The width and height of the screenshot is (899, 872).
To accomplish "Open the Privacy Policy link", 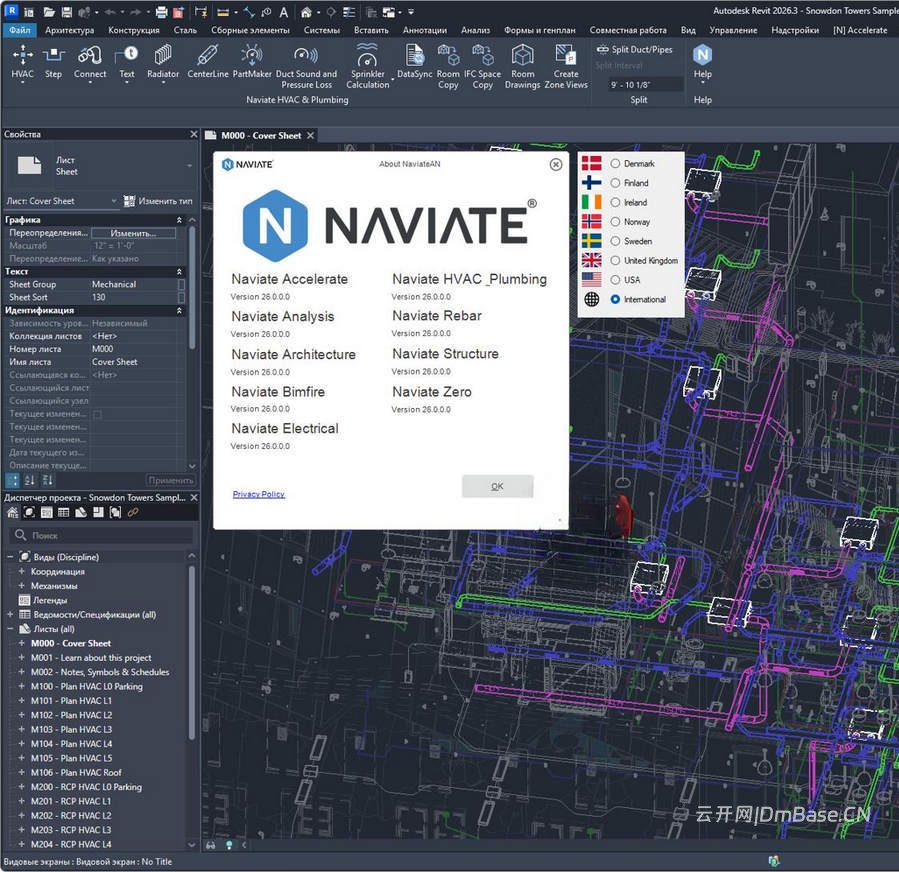I will point(259,494).
